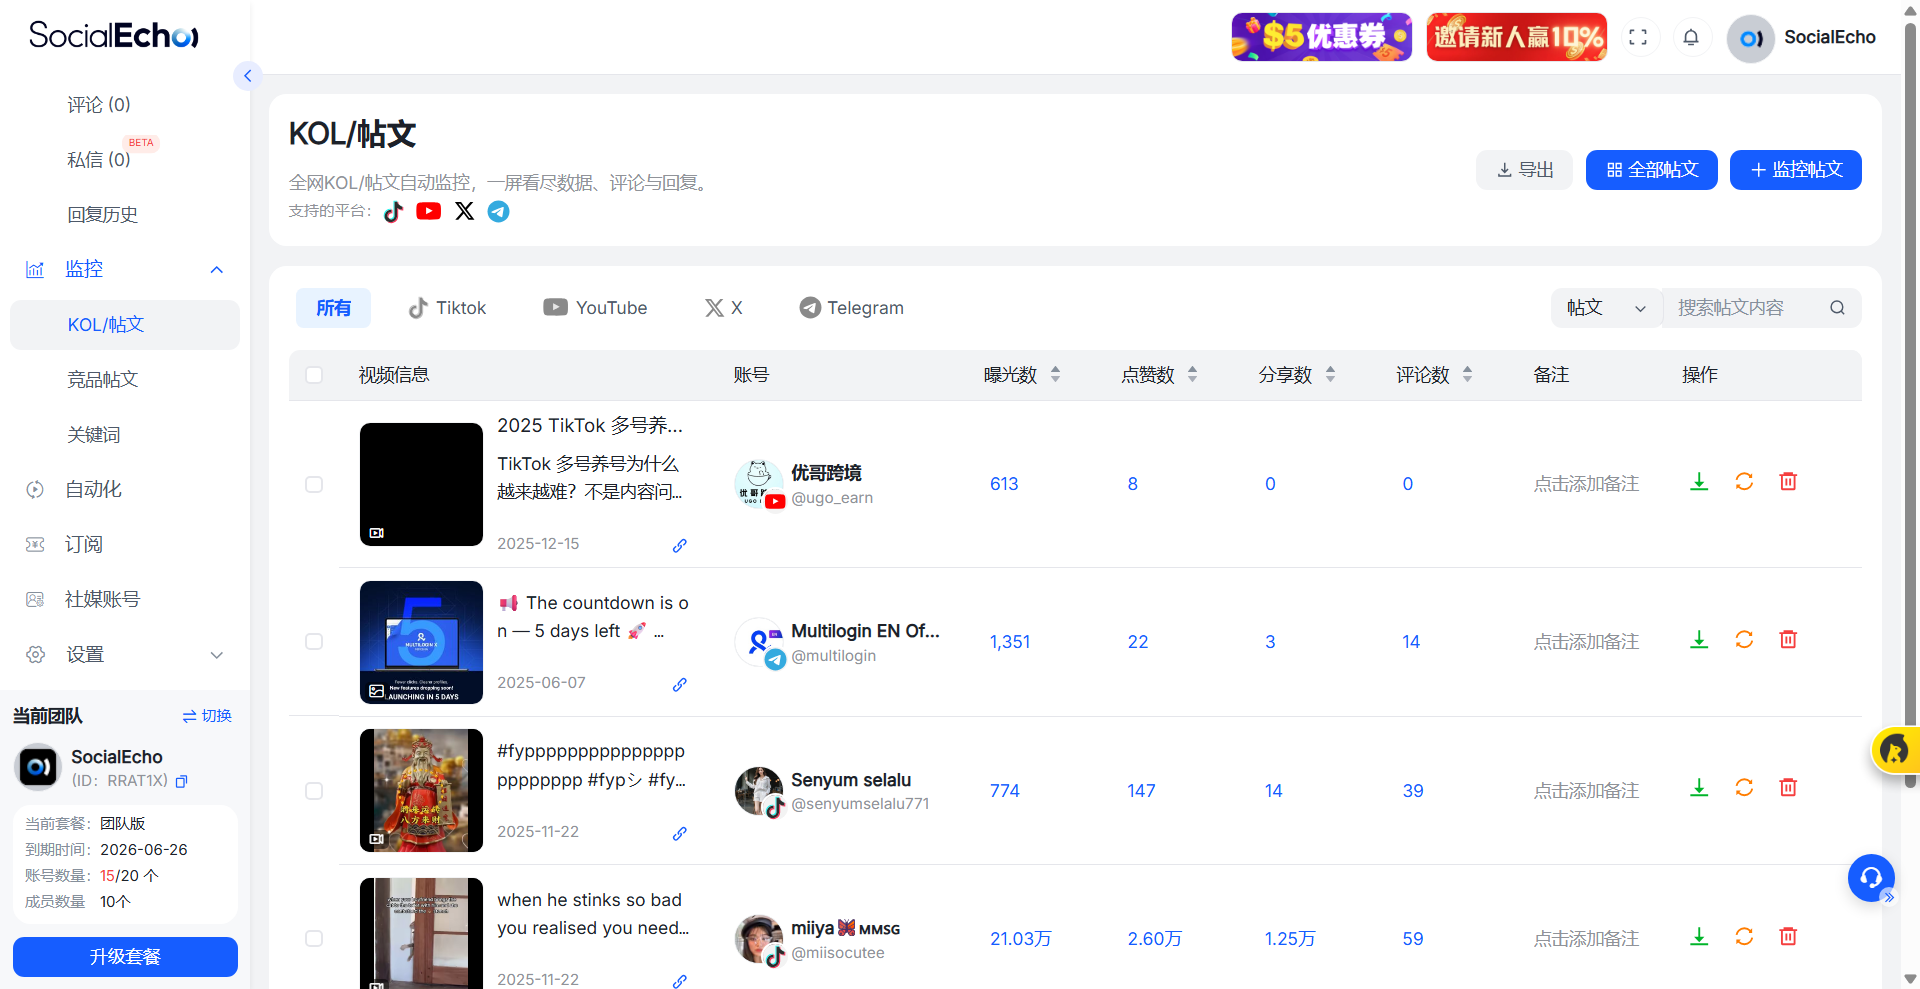Screen dimensions: 1920x989
Task: Delete the Senyum selalu post row
Action: pos(1789,788)
